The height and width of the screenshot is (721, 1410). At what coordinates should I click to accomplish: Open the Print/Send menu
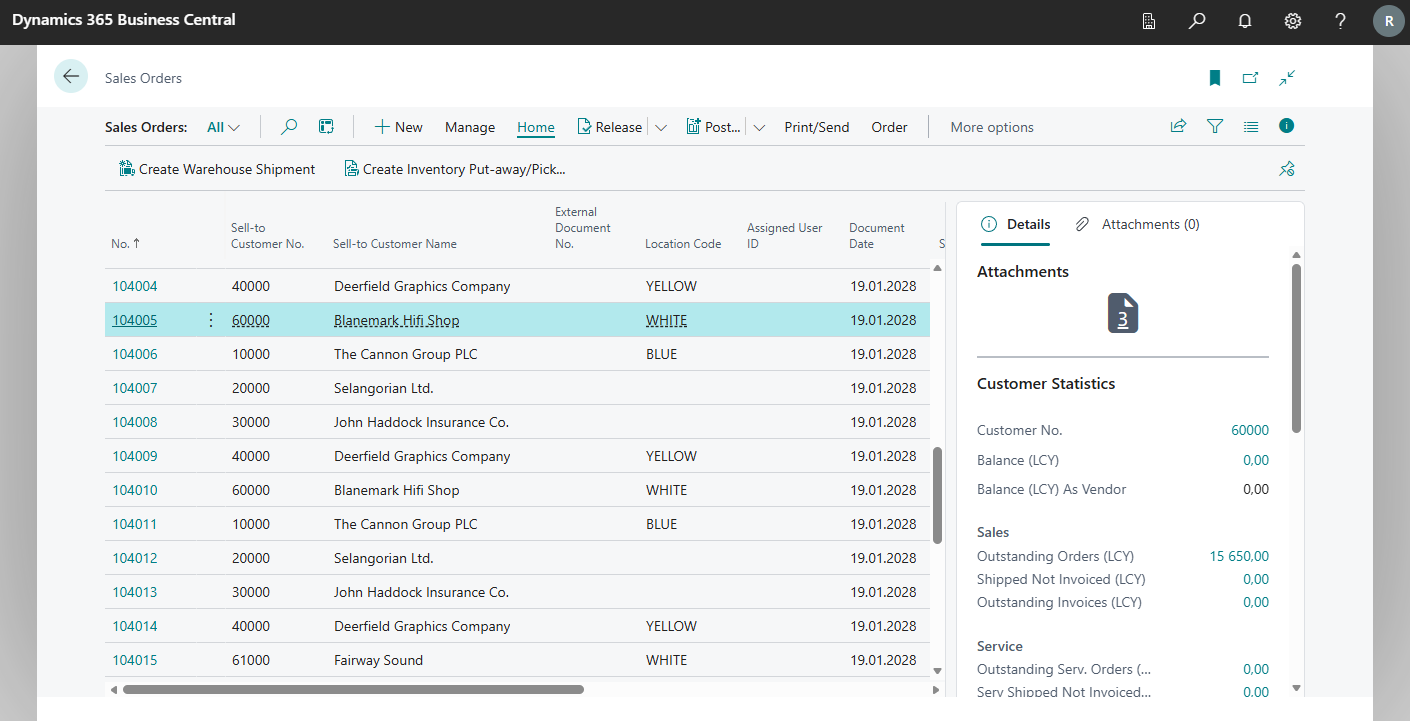(816, 127)
